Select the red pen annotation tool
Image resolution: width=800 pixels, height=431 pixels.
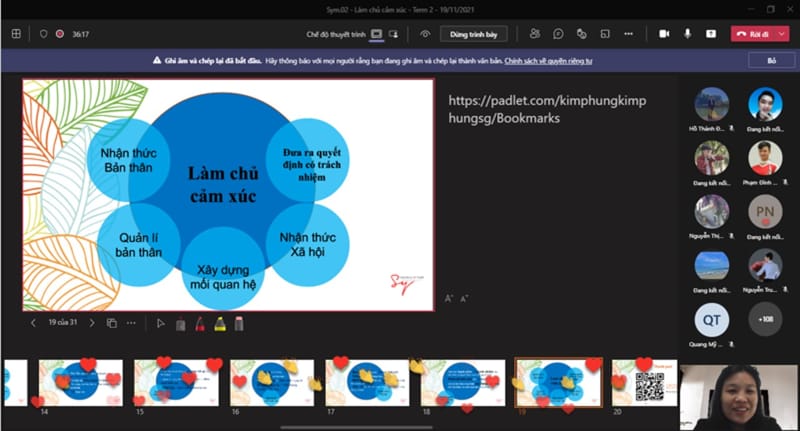pyautogui.click(x=199, y=324)
